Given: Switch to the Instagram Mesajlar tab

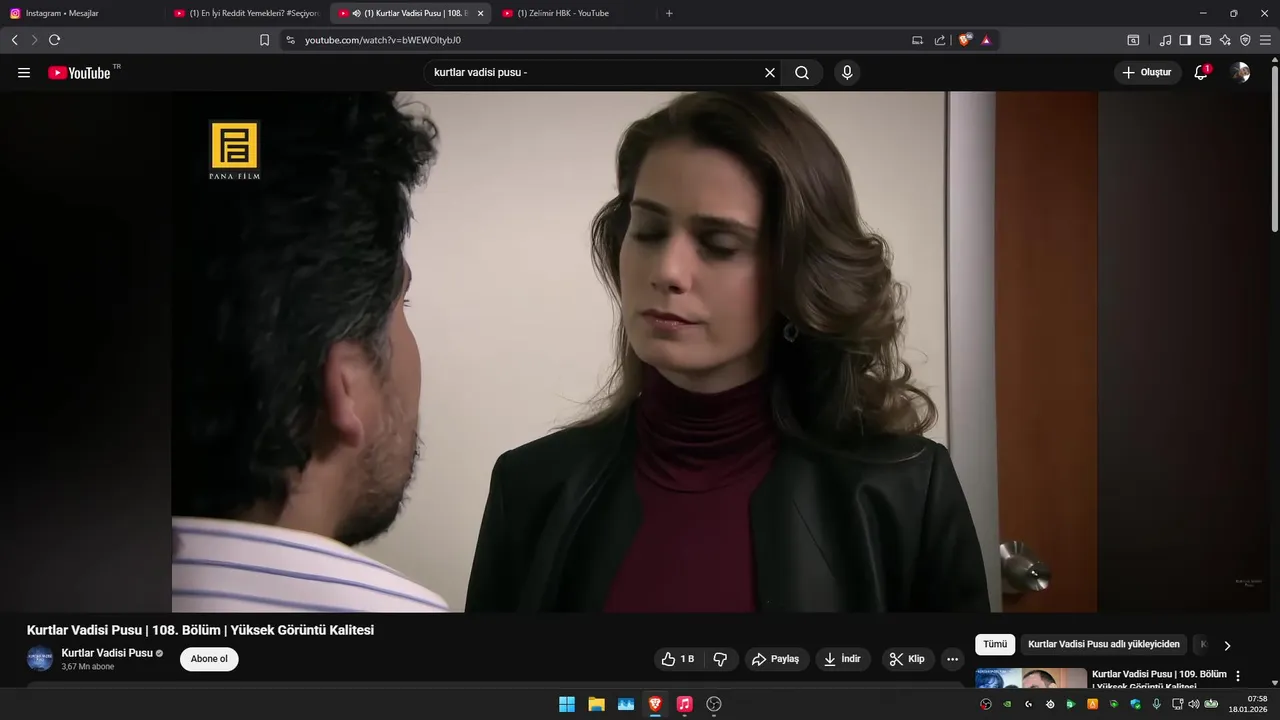Looking at the screenshot, I should 80,13.
